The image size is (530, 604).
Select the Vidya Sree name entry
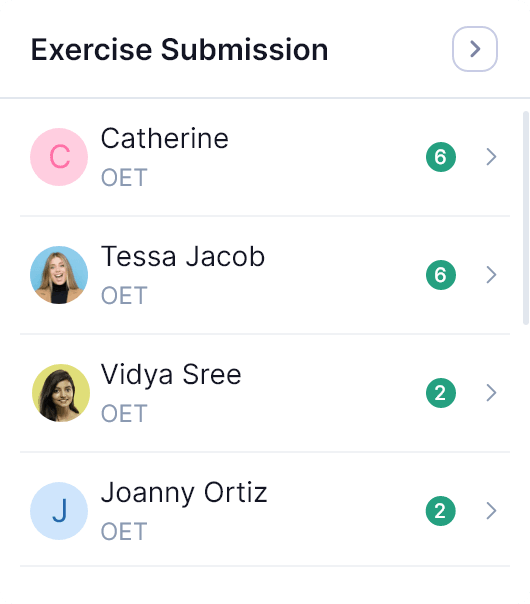[171, 375]
